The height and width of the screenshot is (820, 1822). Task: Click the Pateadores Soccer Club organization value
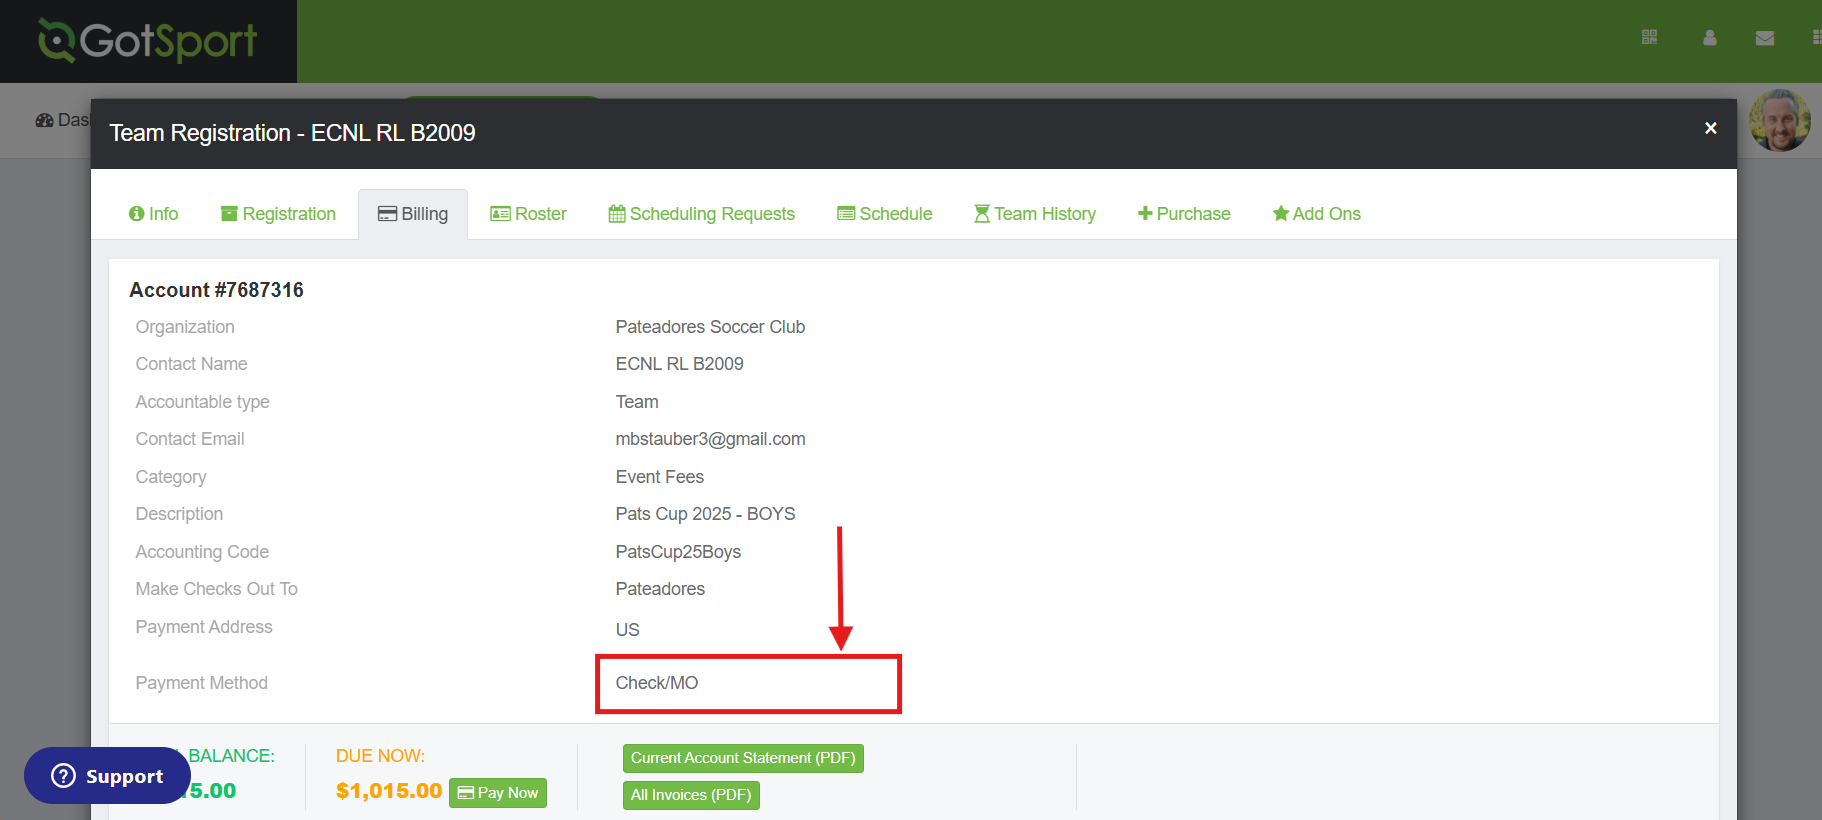click(x=710, y=327)
